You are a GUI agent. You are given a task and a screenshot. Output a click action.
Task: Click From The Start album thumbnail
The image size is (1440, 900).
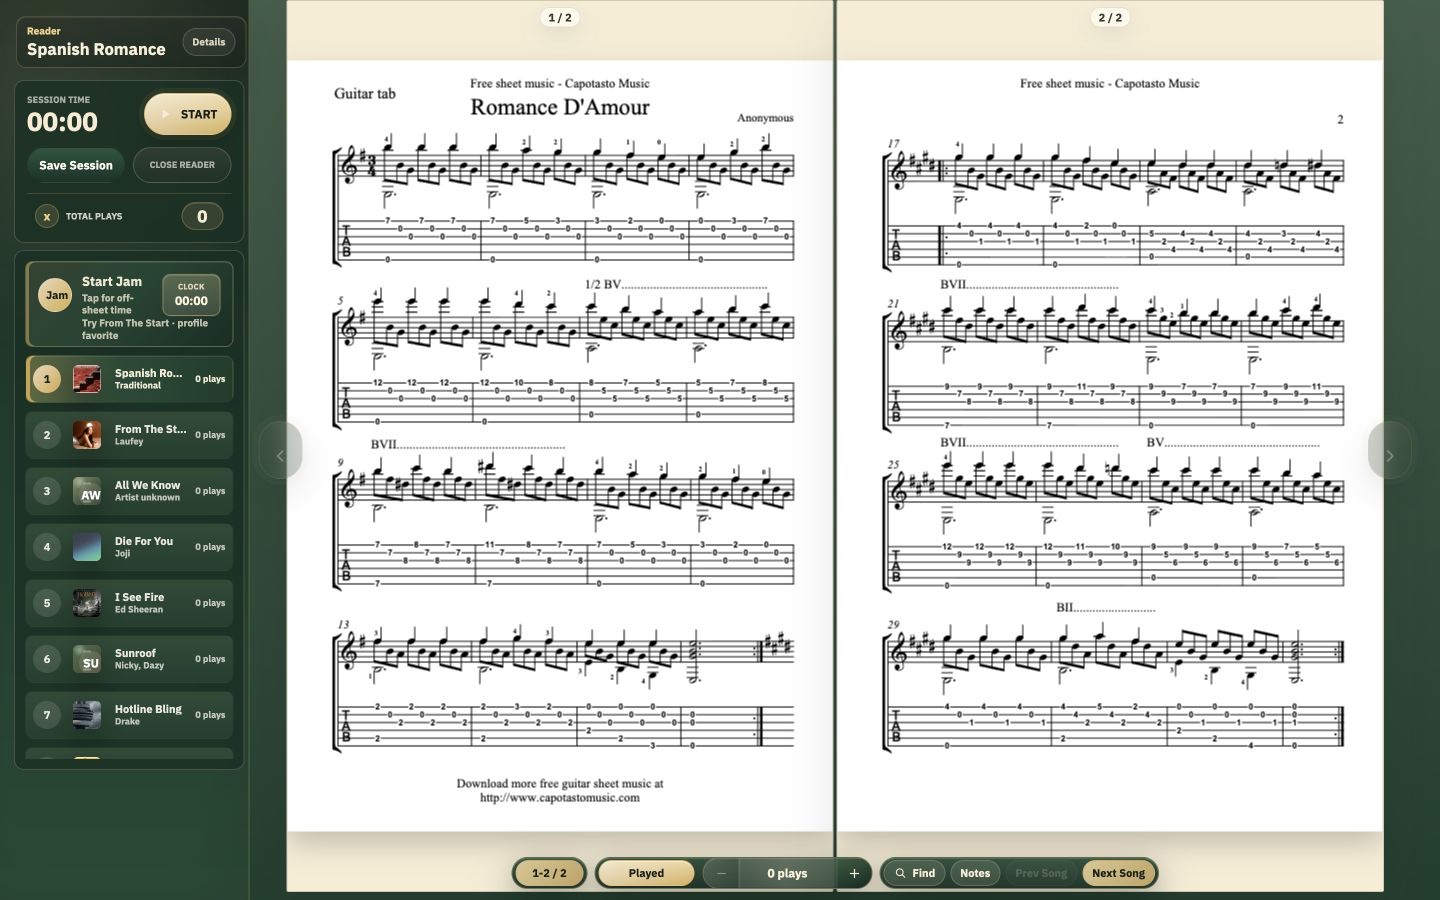(x=87, y=435)
